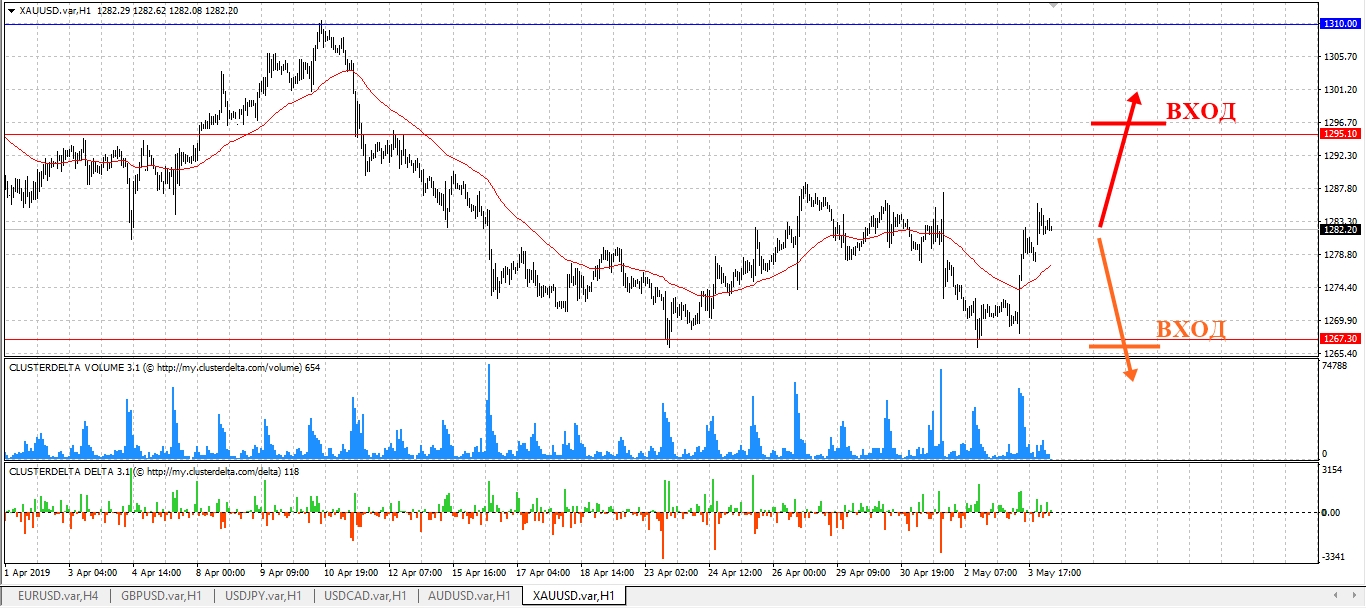Open the chart menu triangle beside XAUUSD.var,H1 title

[x=11, y=10]
